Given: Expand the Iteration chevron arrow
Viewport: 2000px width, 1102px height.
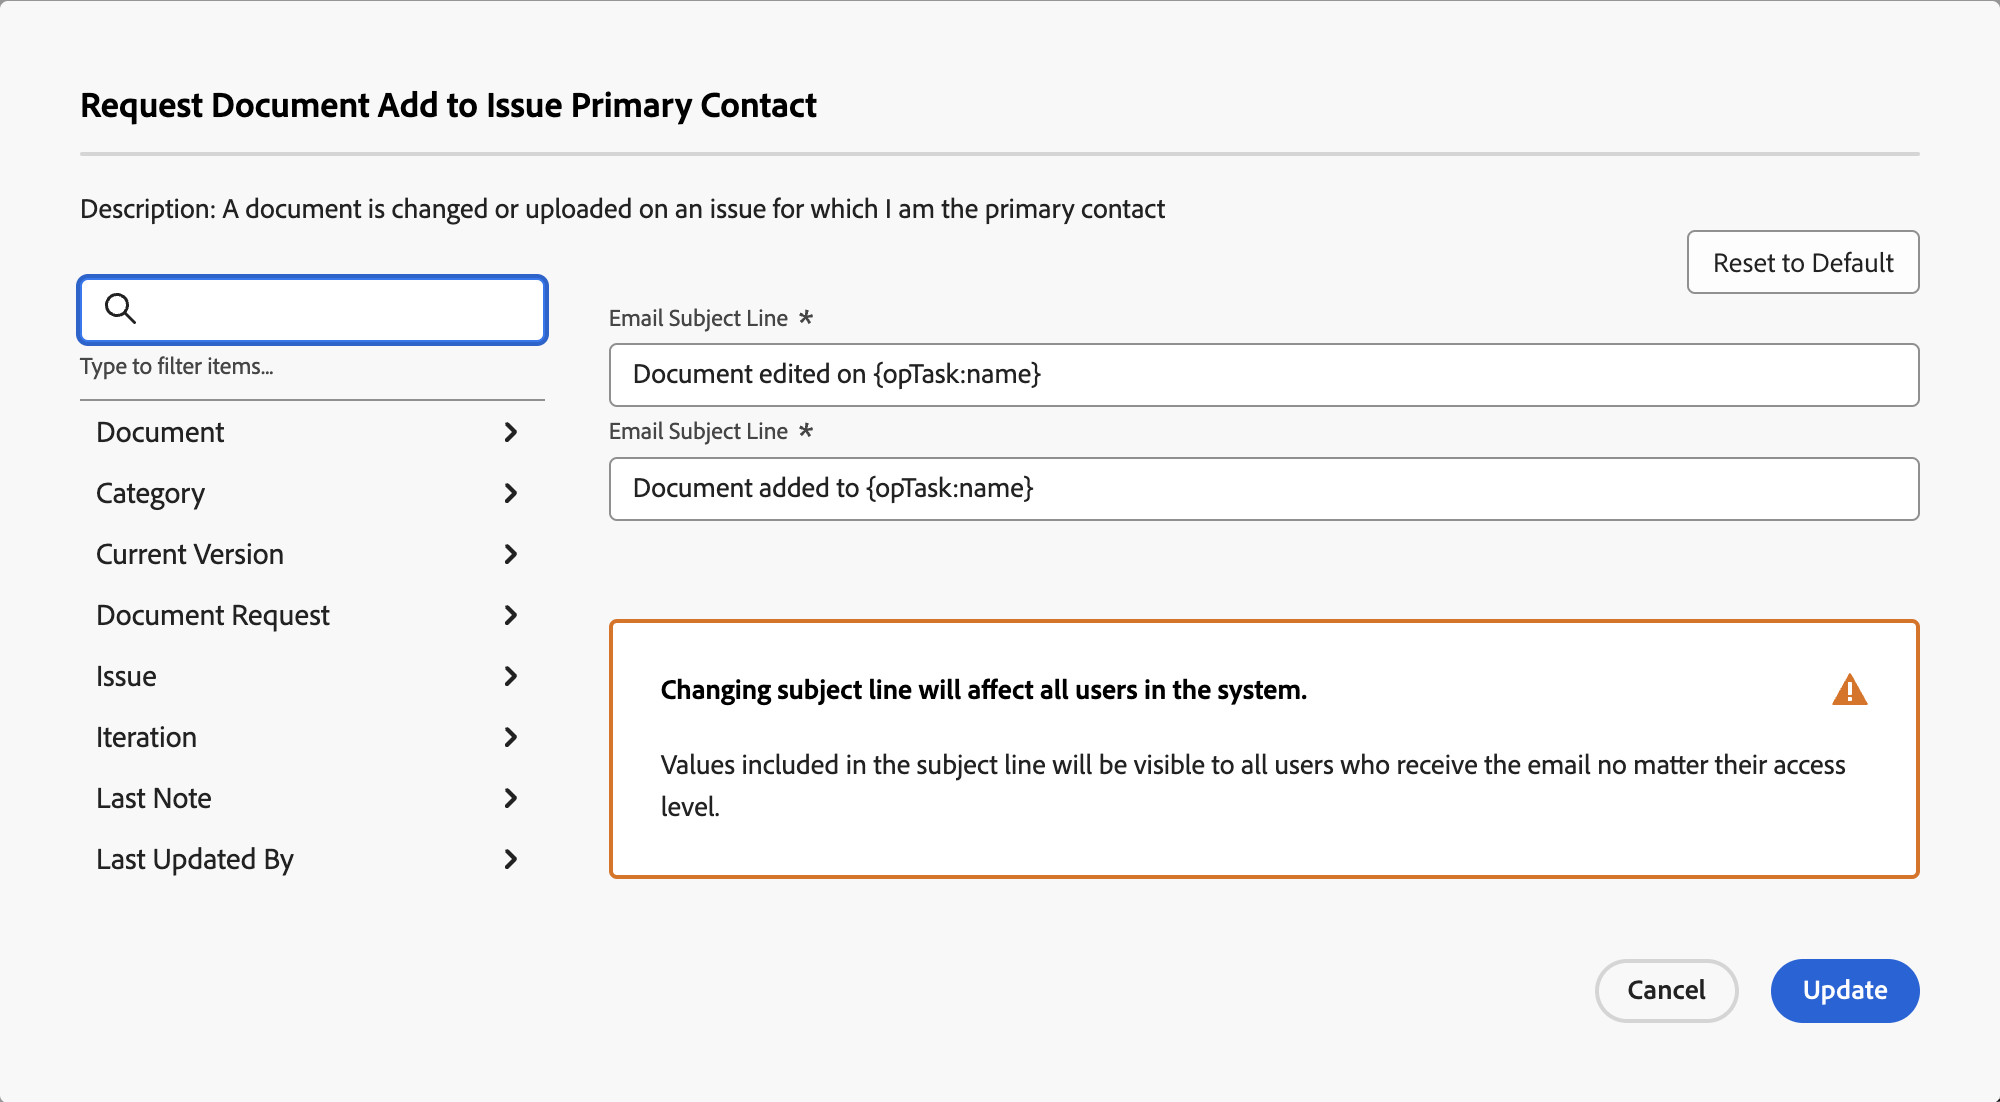Looking at the screenshot, I should pos(510,737).
